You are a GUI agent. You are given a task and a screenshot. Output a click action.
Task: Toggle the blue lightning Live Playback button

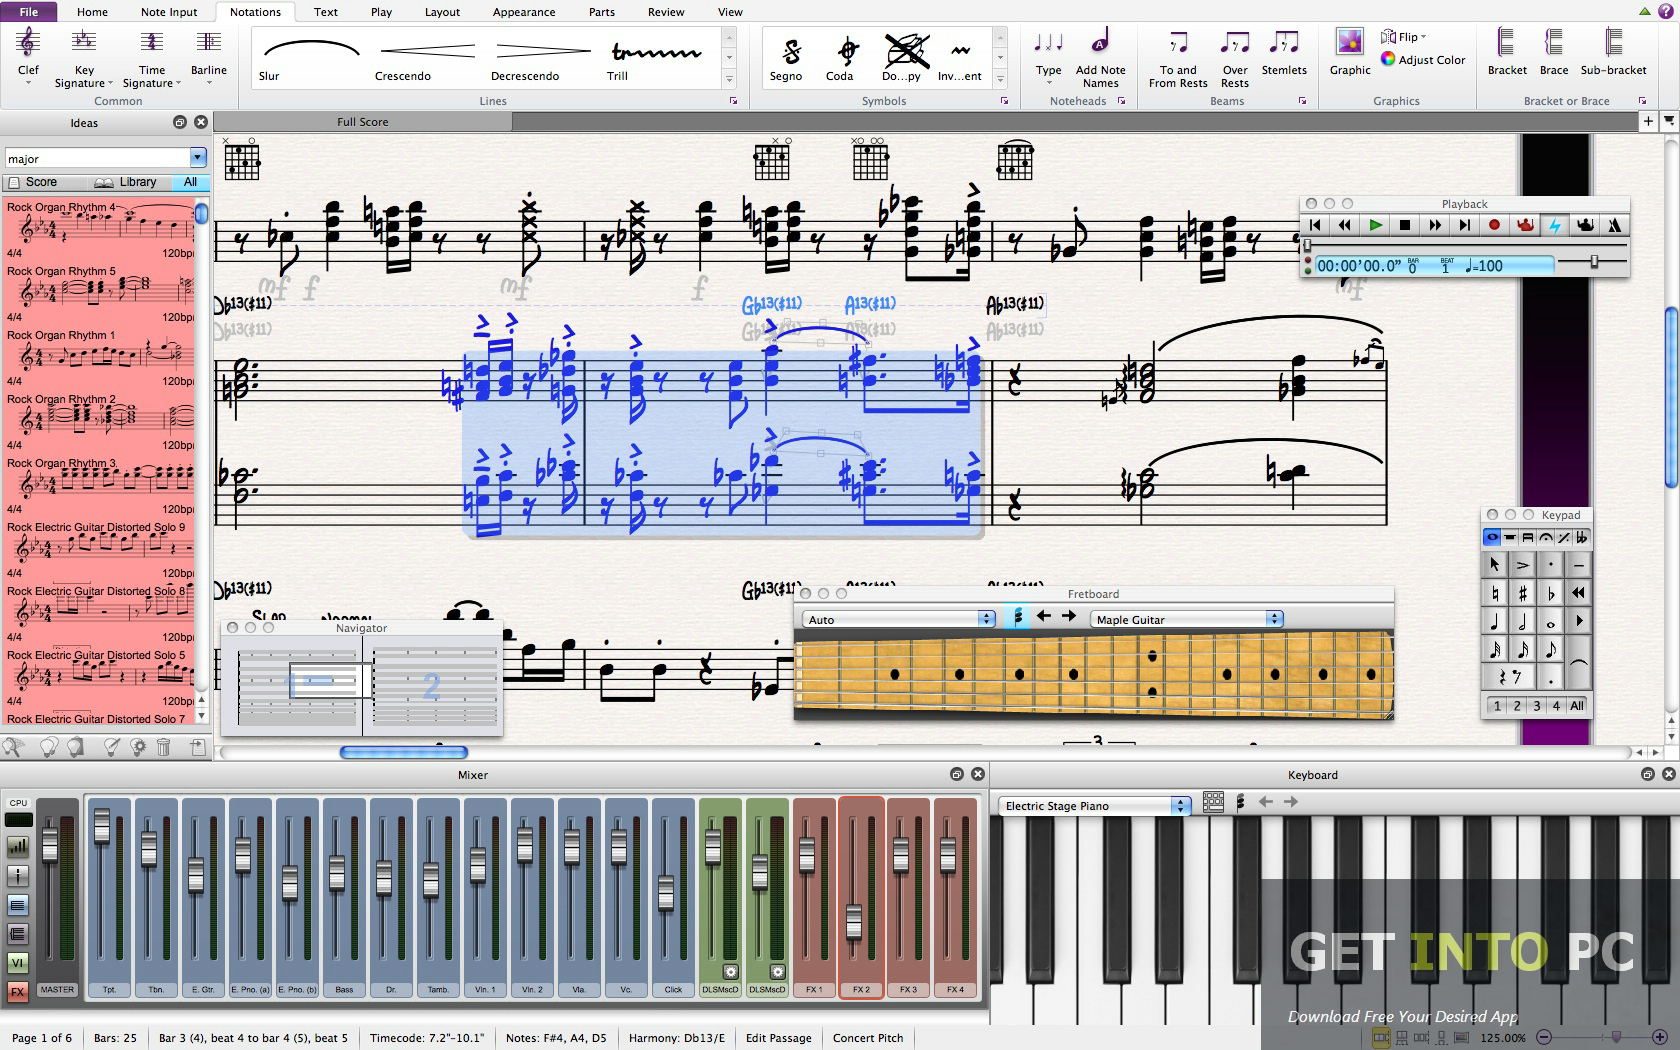[1555, 226]
